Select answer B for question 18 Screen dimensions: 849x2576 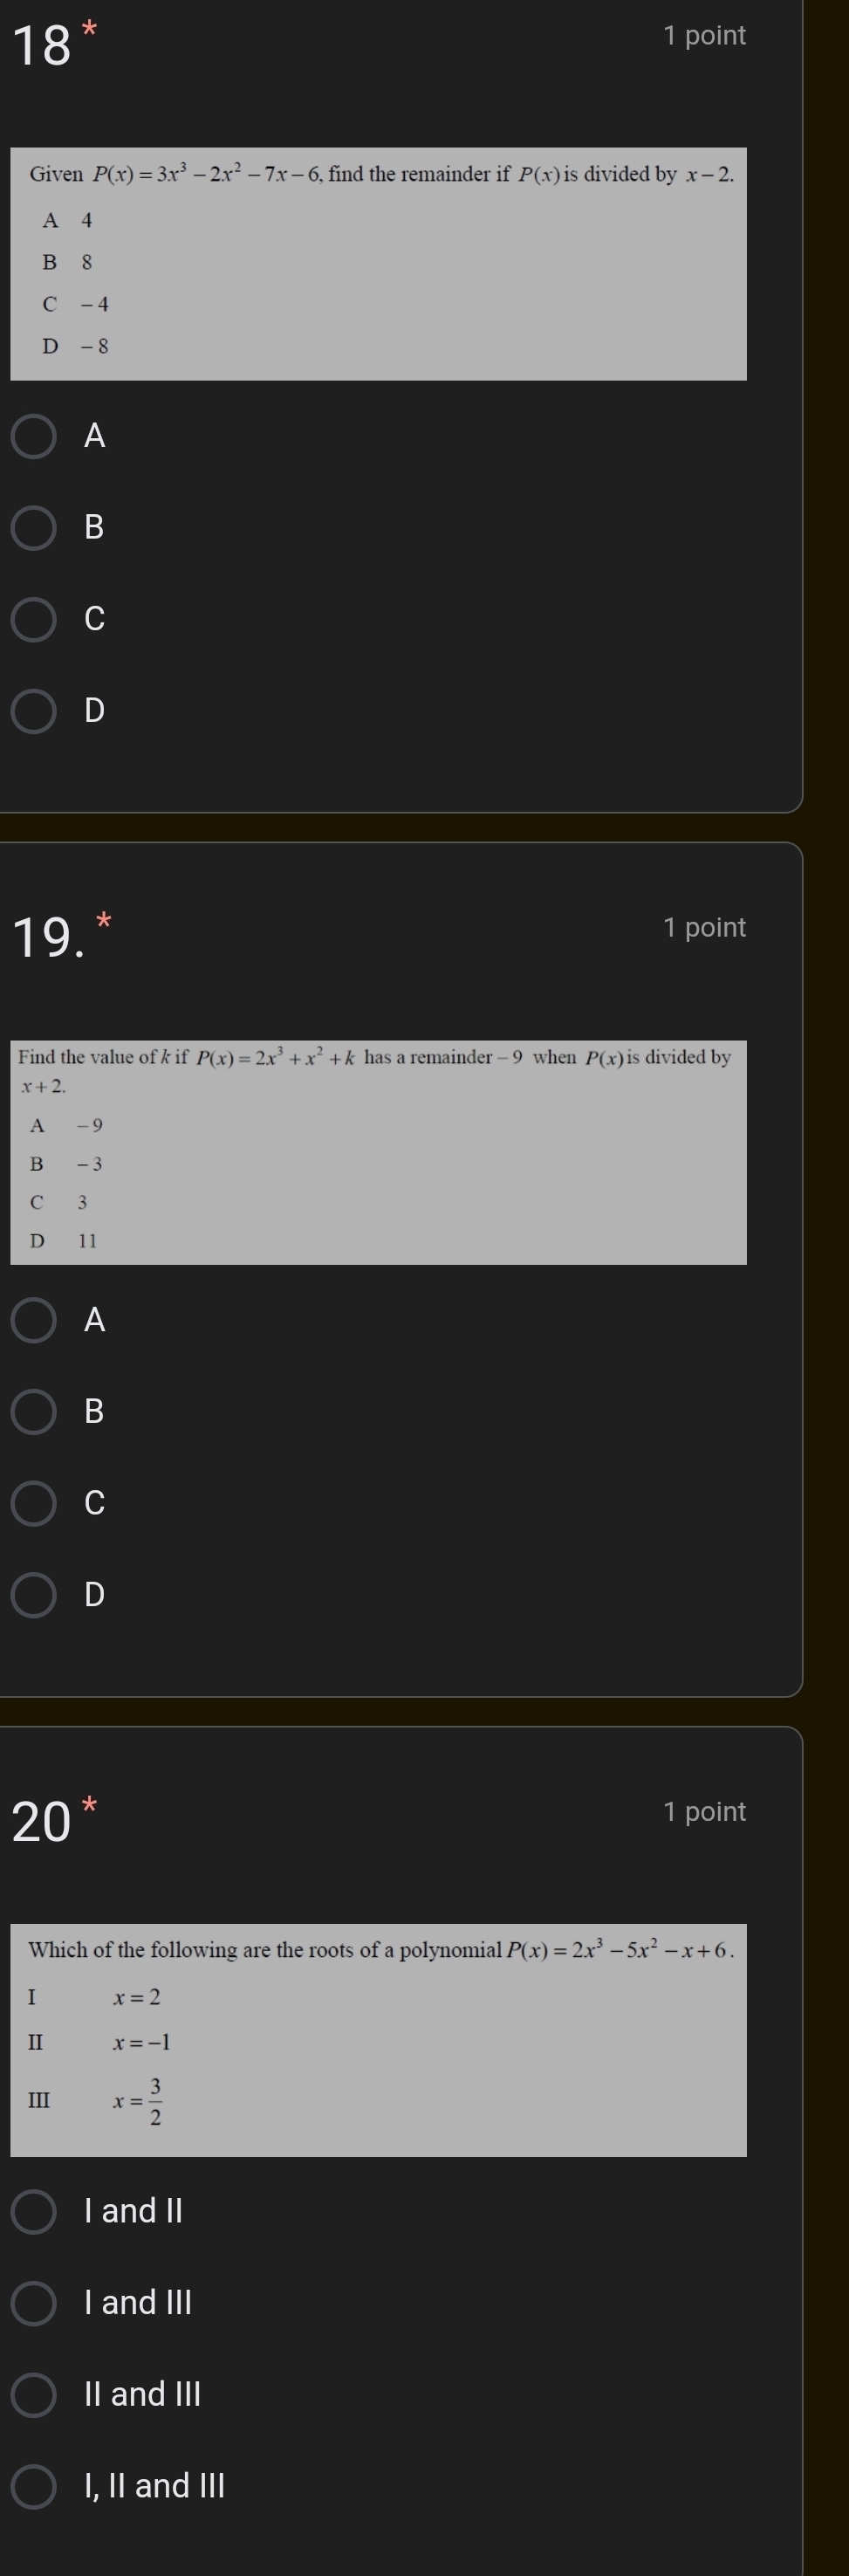click(34, 528)
